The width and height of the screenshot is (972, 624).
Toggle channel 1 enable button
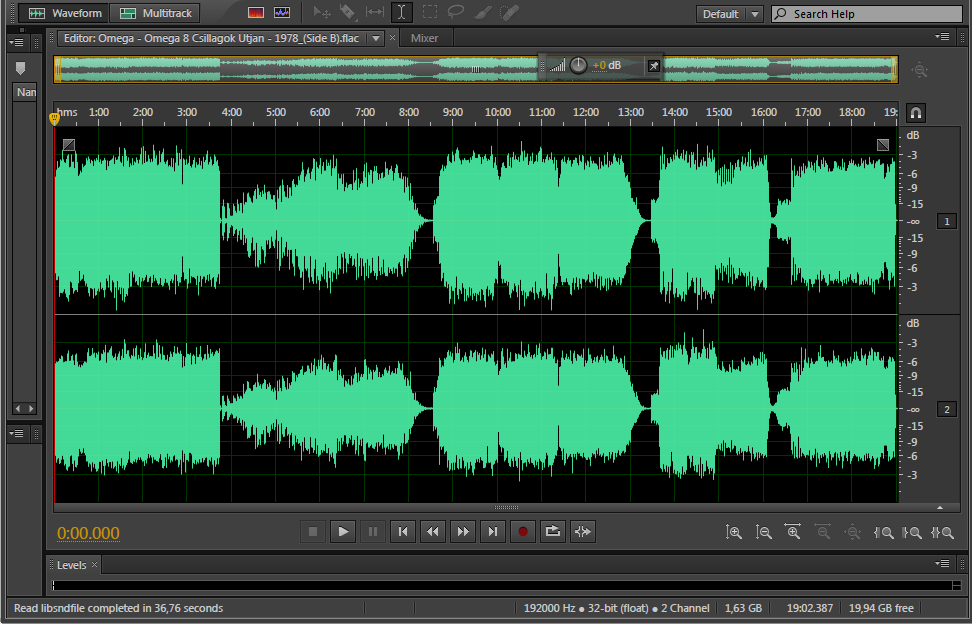click(x=947, y=221)
